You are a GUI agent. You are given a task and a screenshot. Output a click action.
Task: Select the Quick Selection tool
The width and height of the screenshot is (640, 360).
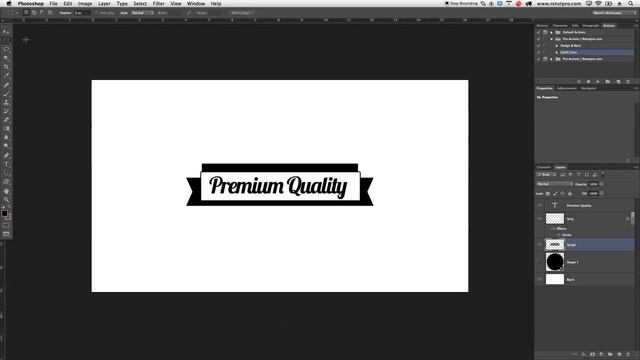[x=6, y=58]
